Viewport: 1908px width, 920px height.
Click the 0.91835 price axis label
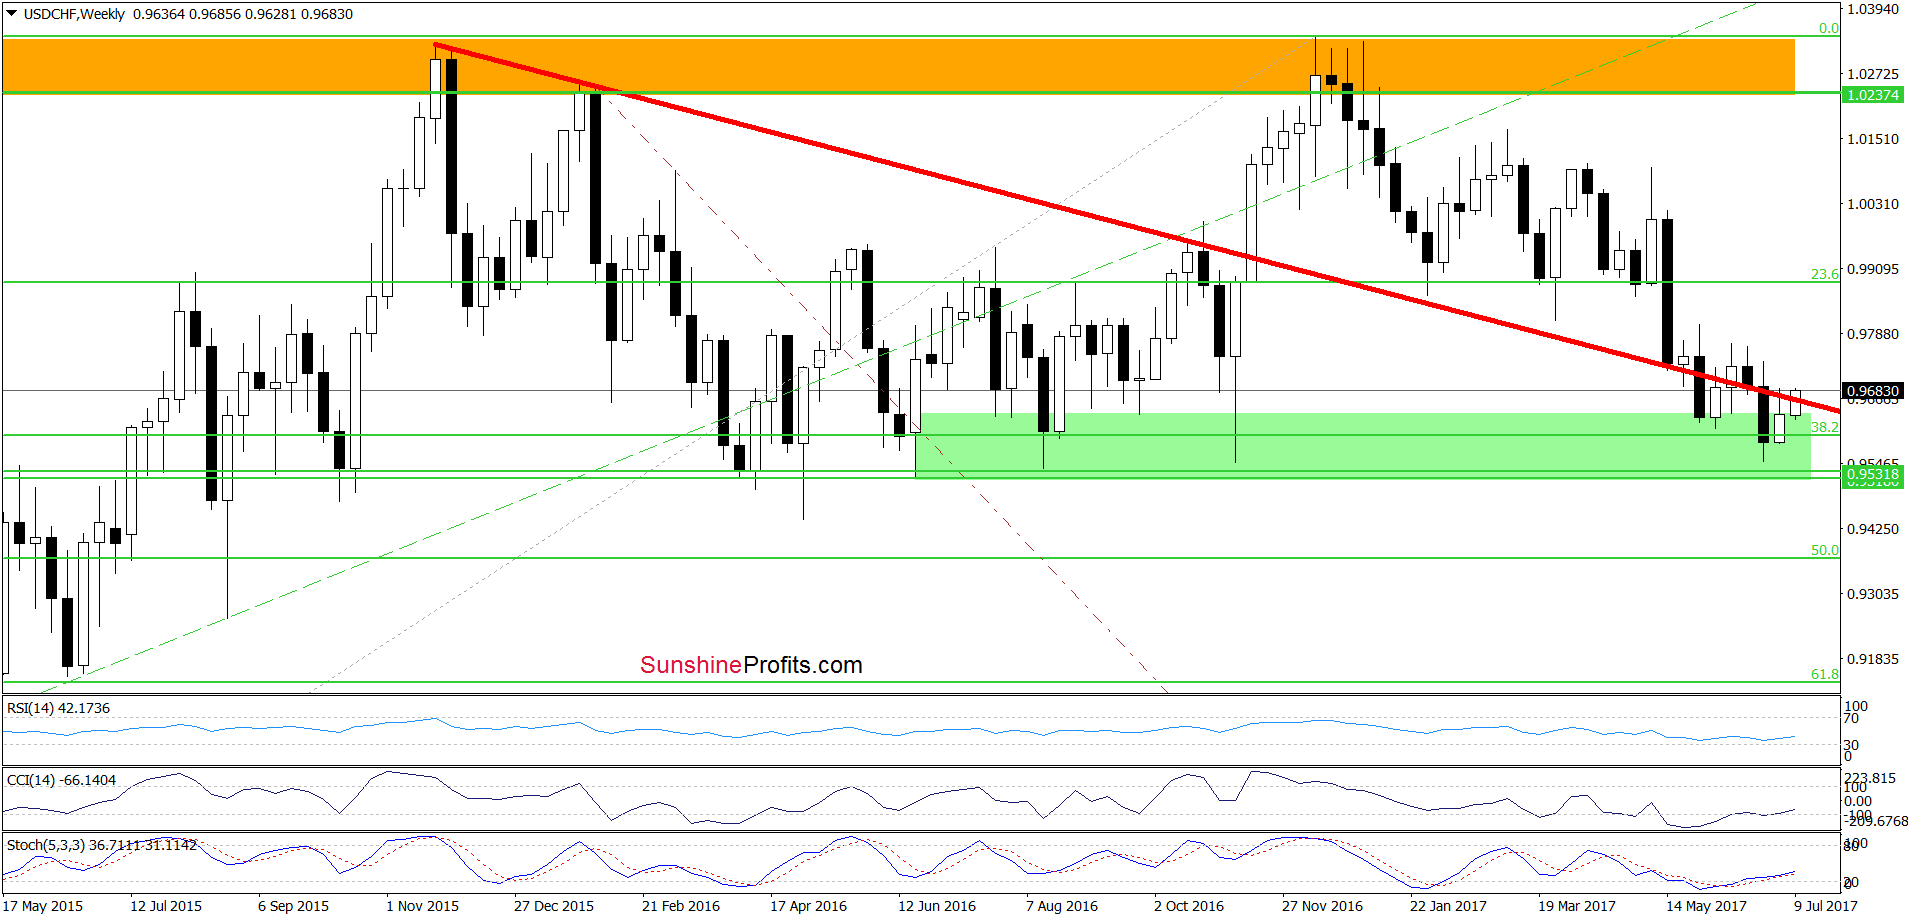tap(1873, 659)
